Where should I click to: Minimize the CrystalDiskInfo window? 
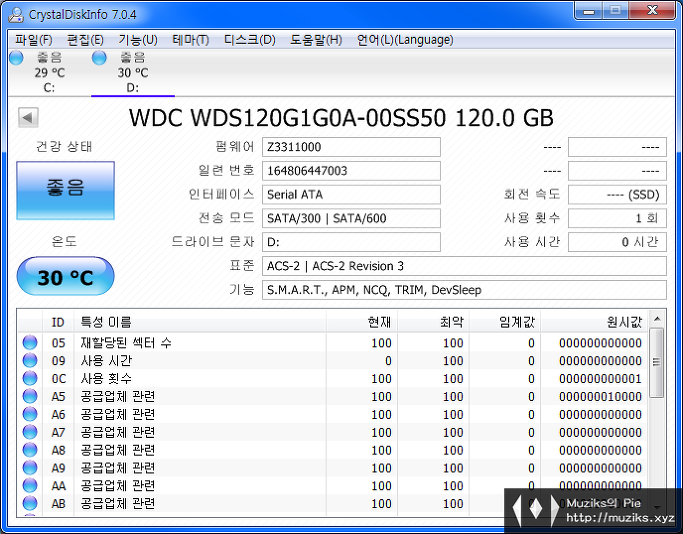(x=589, y=10)
